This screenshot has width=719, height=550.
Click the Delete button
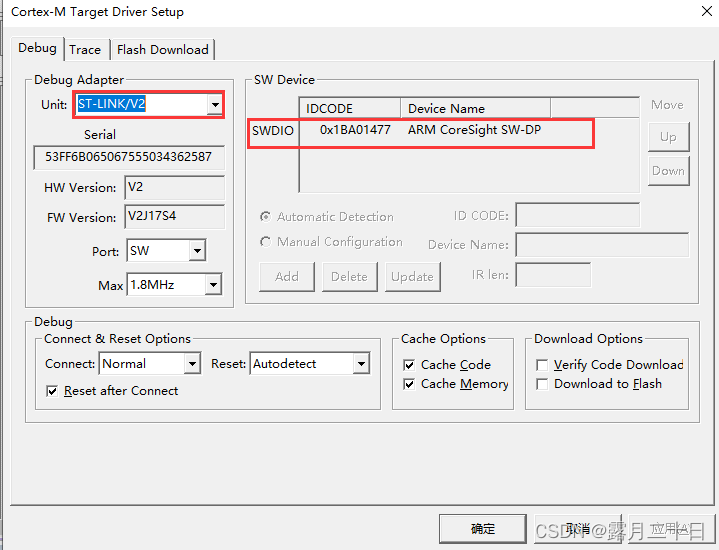click(x=350, y=277)
